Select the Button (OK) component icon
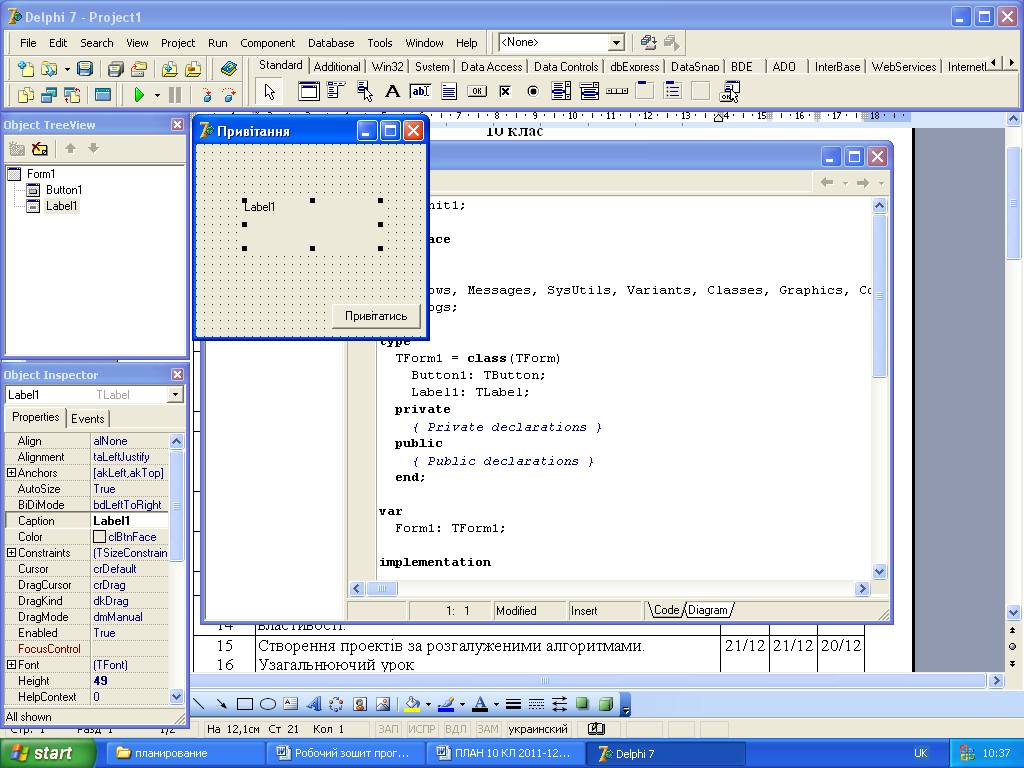 (x=477, y=91)
